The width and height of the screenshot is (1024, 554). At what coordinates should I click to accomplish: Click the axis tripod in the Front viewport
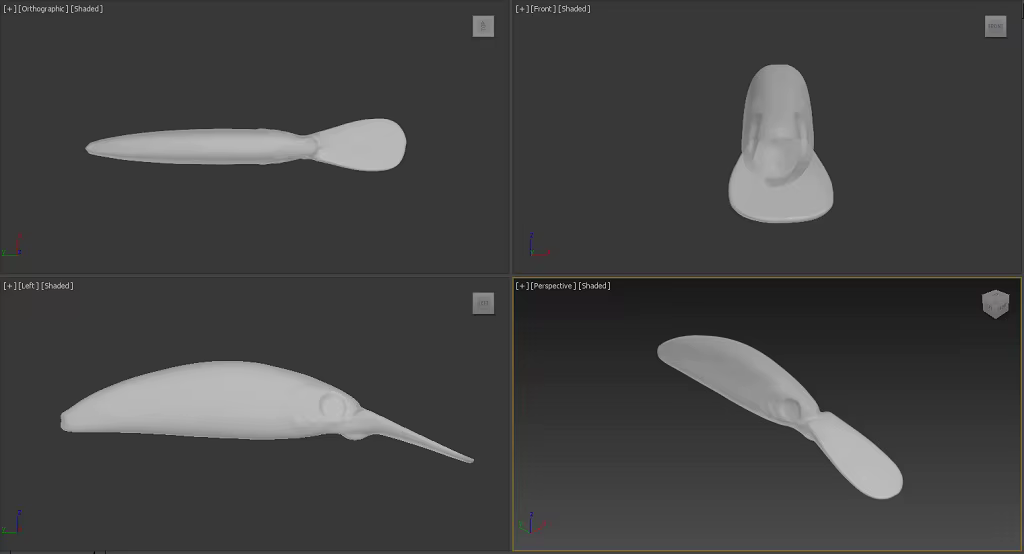(539, 245)
